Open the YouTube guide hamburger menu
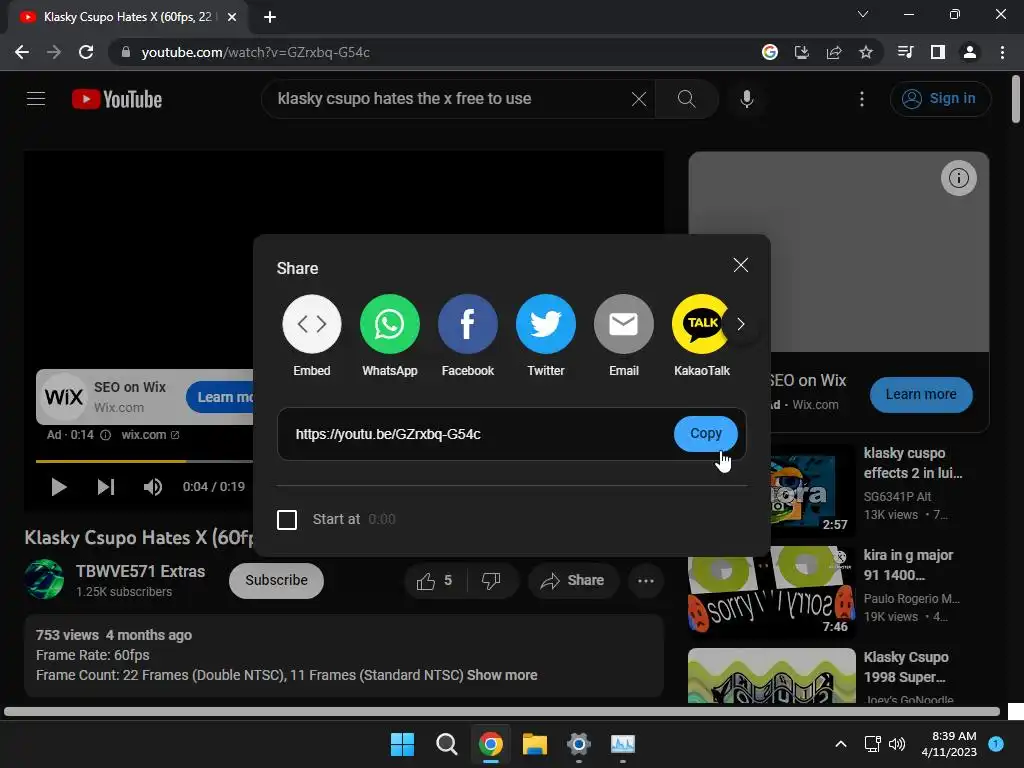Screen dimensions: 1024x768 [x=36, y=99]
